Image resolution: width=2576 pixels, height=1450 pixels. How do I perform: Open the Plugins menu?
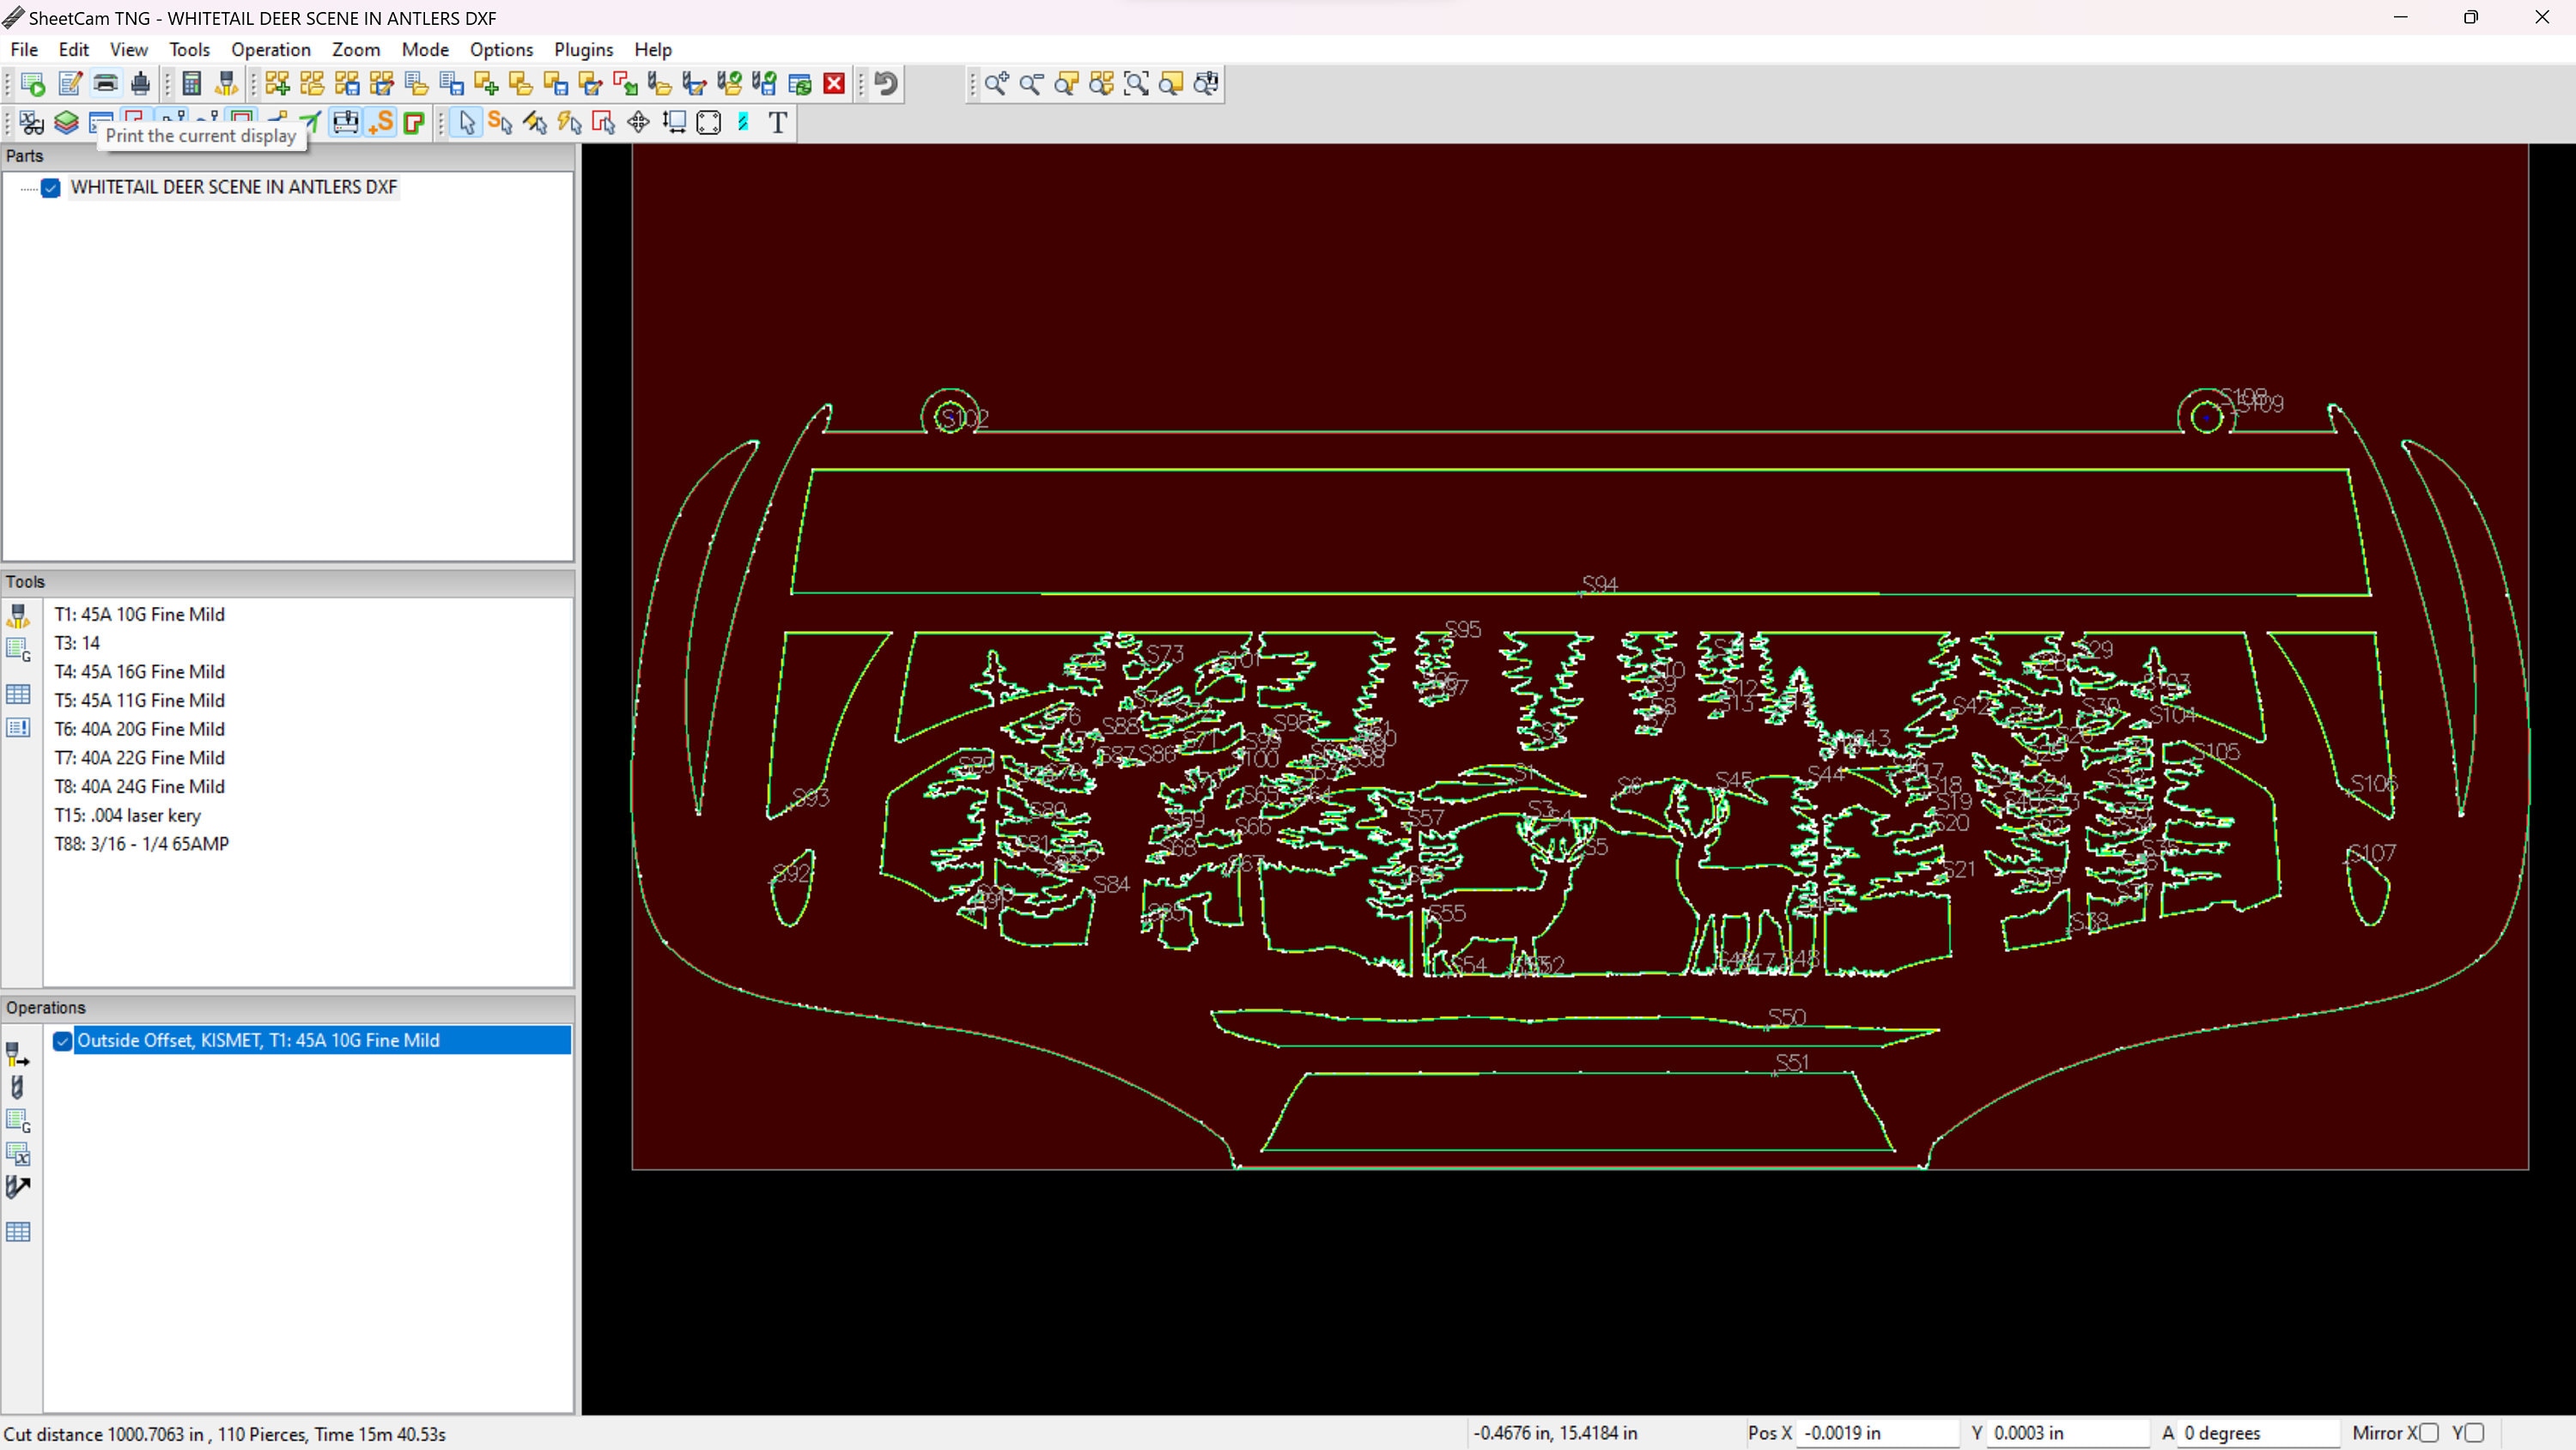pos(584,49)
